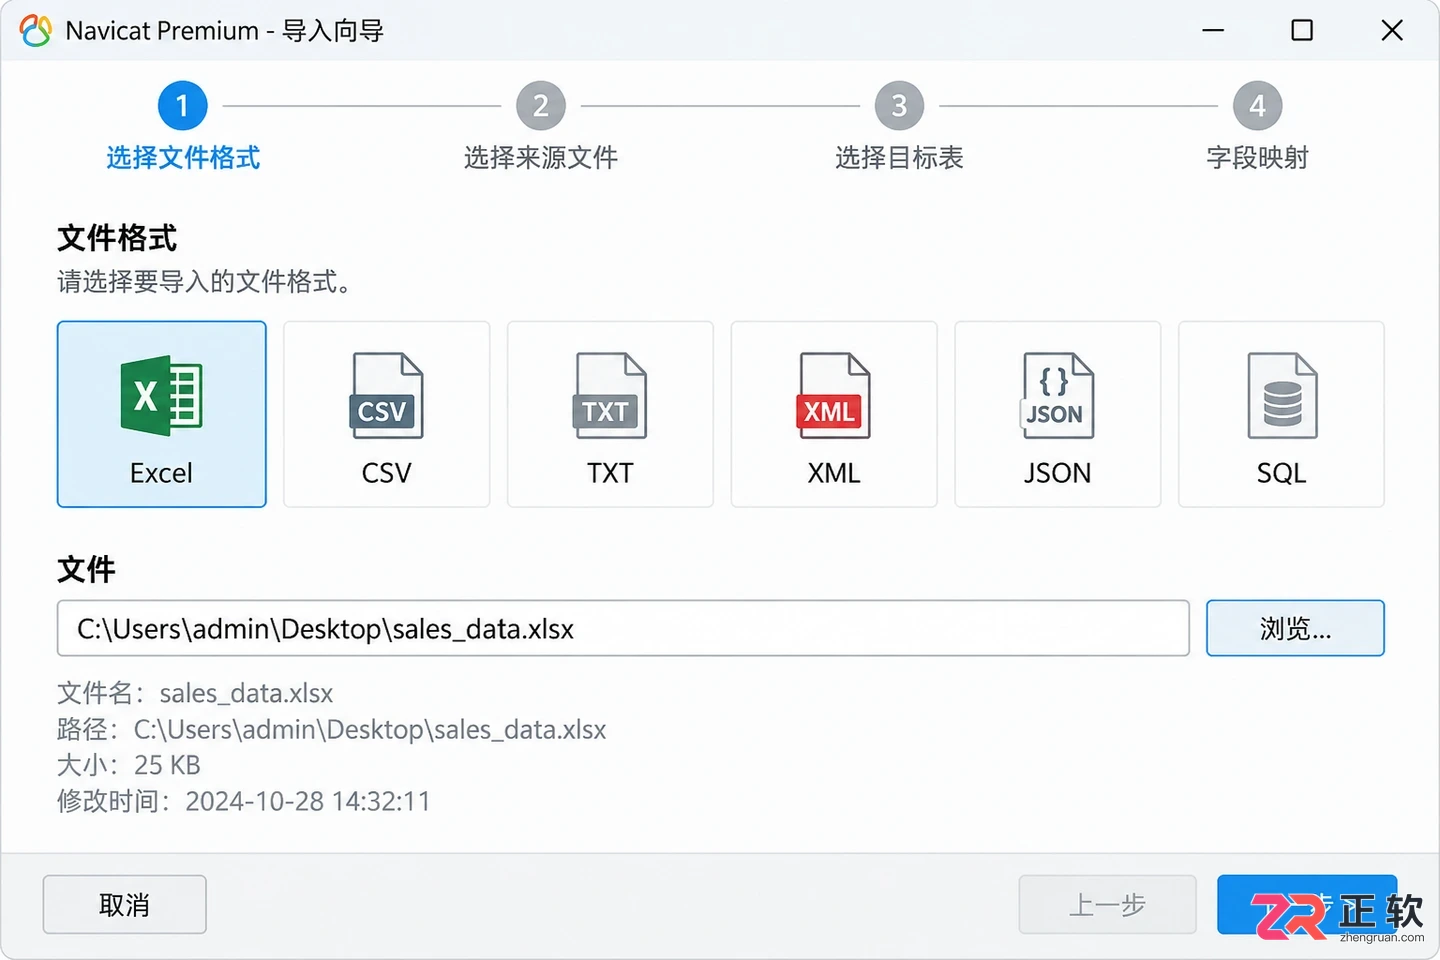1440x960 pixels.
Task: Click the 浏览... browse button
Action: click(x=1295, y=628)
